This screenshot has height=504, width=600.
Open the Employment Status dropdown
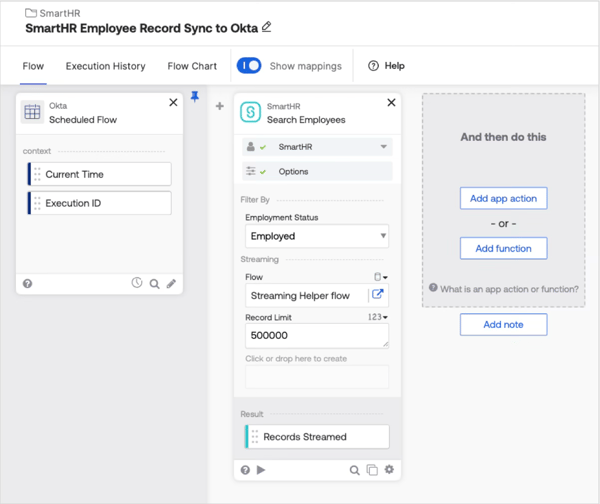(317, 236)
